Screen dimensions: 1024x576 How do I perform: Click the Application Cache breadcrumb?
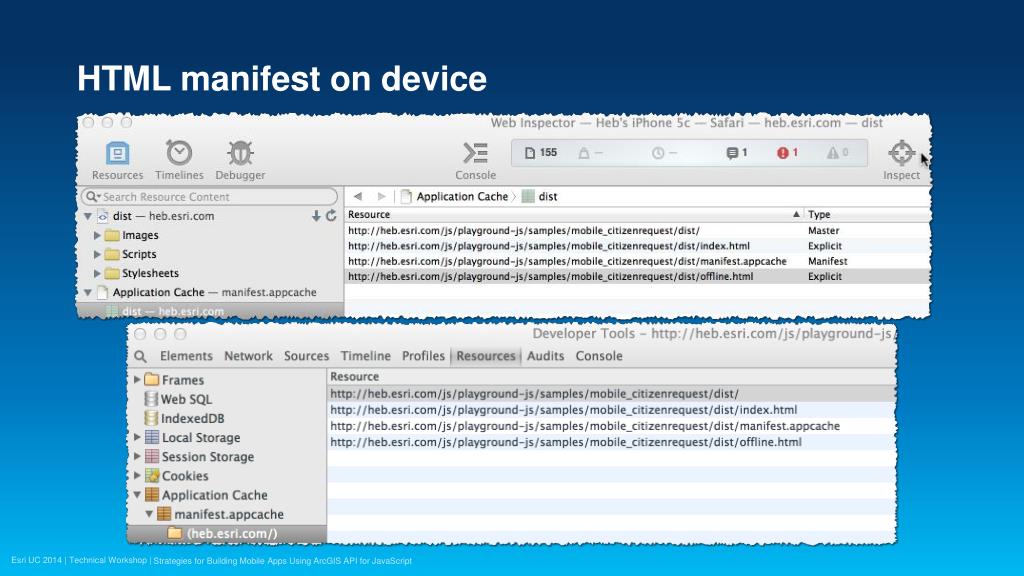pyautogui.click(x=455, y=197)
